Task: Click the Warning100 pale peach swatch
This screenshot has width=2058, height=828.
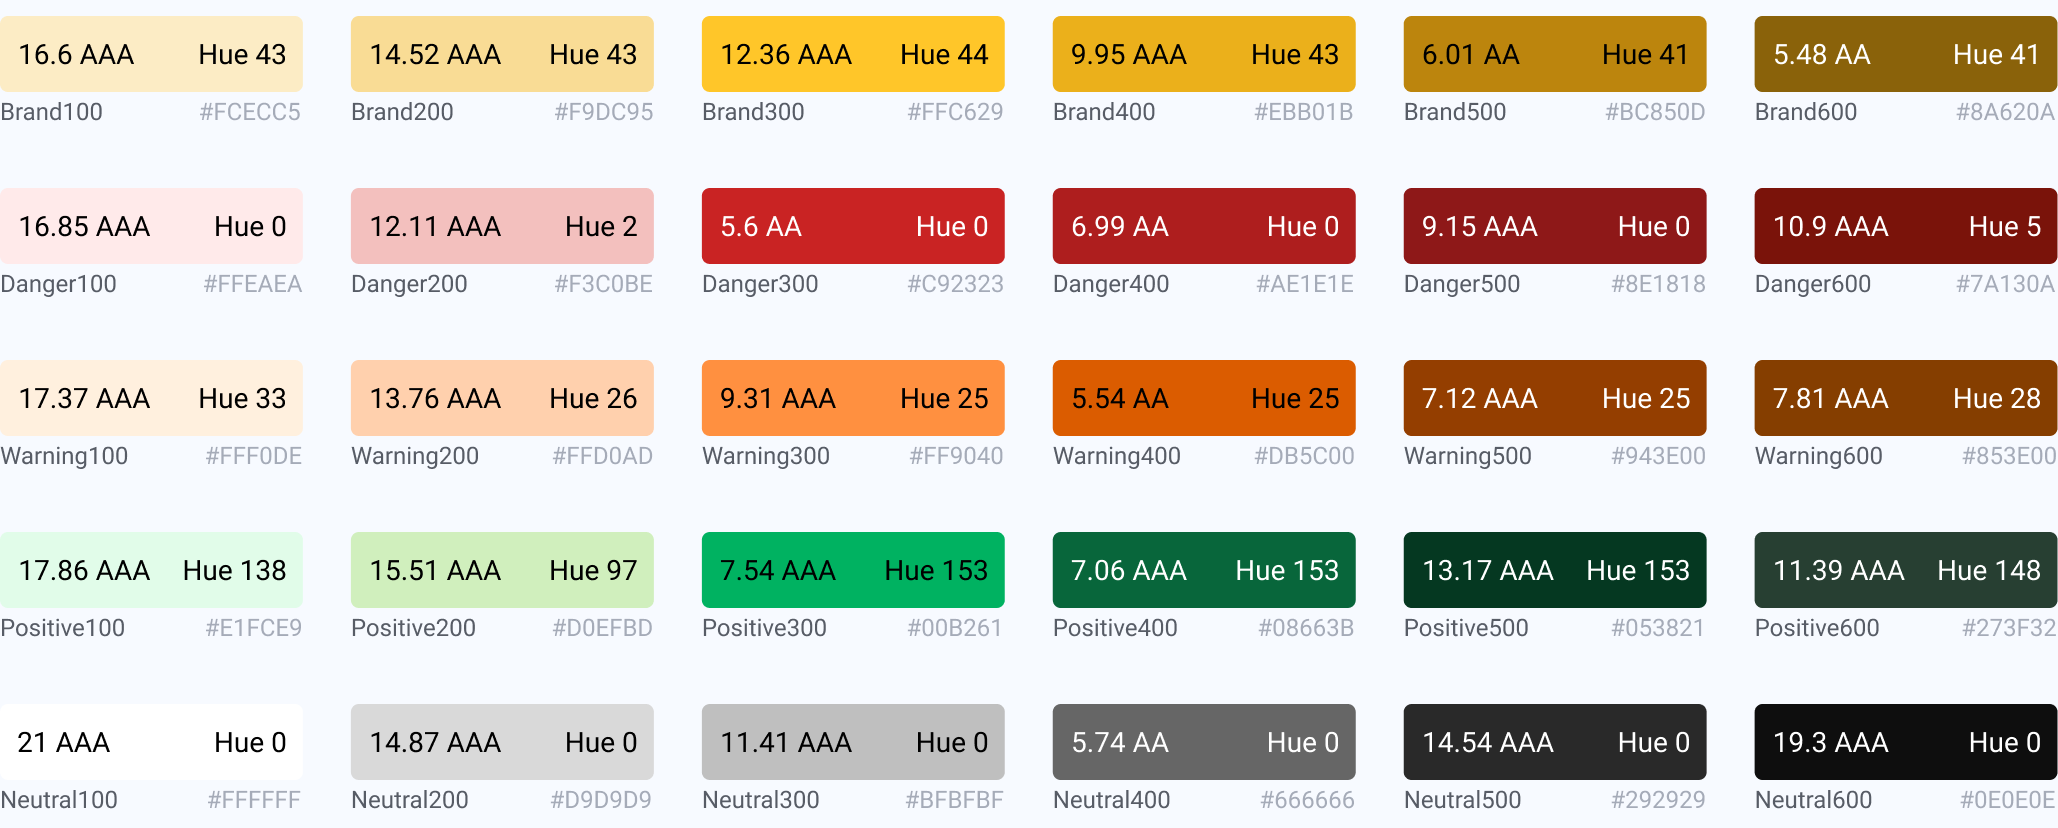Action: click(x=151, y=398)
